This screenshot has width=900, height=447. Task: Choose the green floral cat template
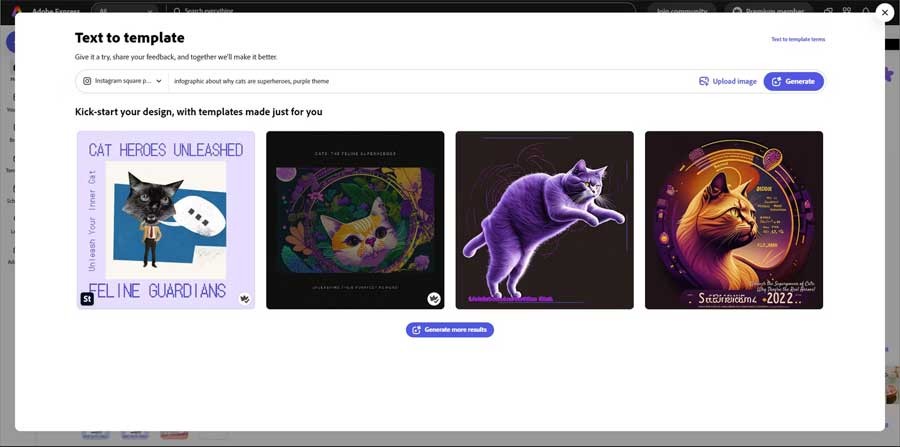pos(355,219)
